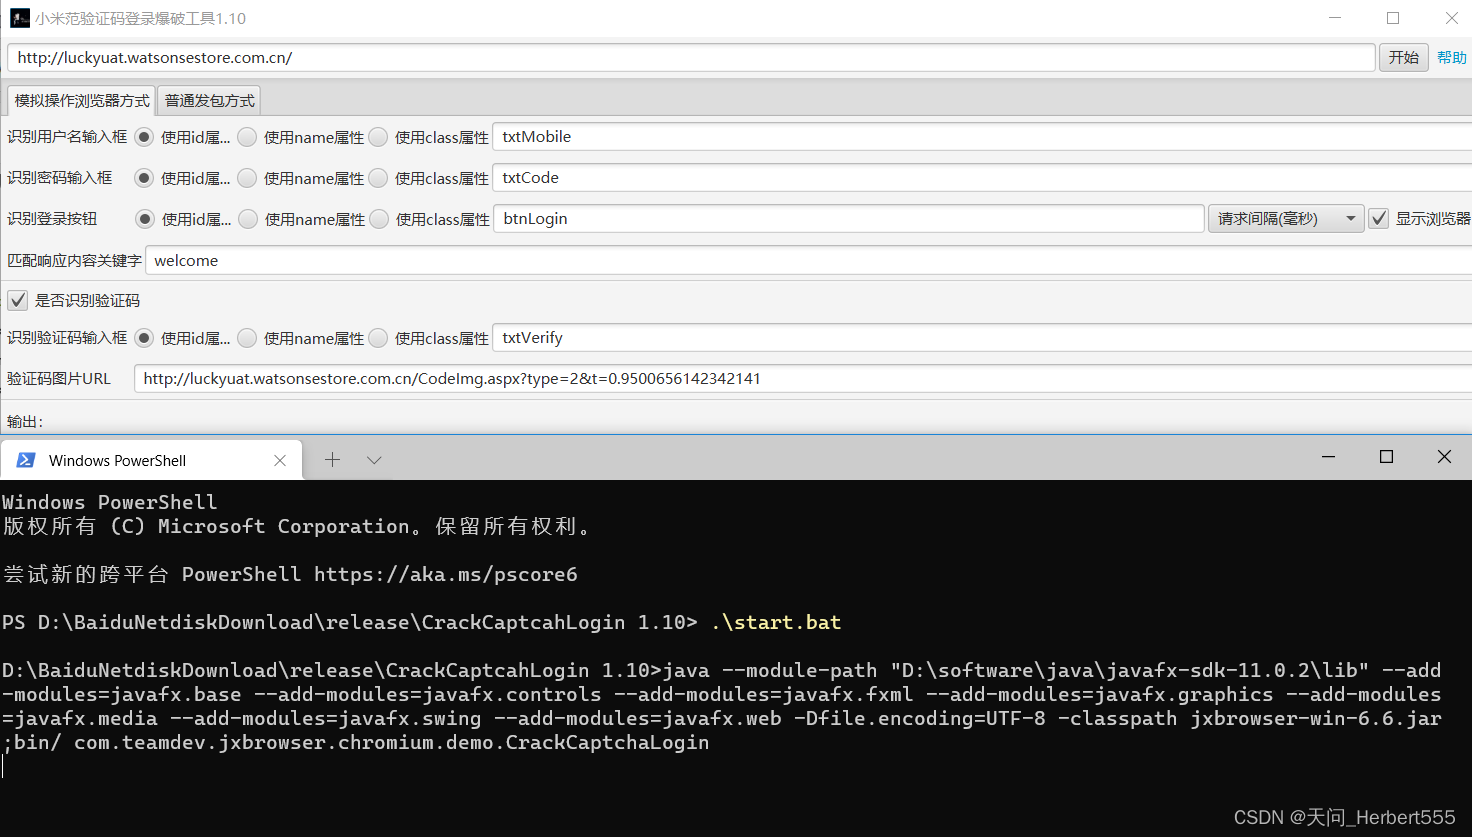1472x837 pixels.
Task: Select 使用name属性 for captcha input row
Action: (x=247, y=338)
